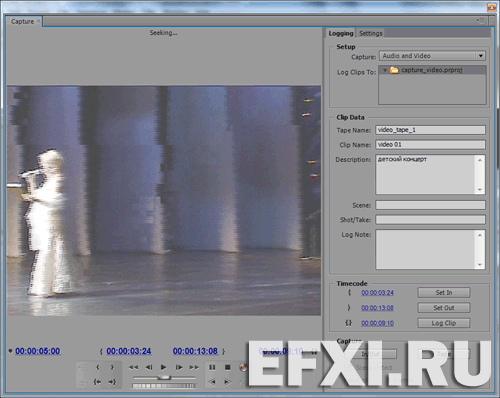The width and height of the screenshot is (500, 398).
Task: Switch to the Settings tab
Action: click(371, 33)
